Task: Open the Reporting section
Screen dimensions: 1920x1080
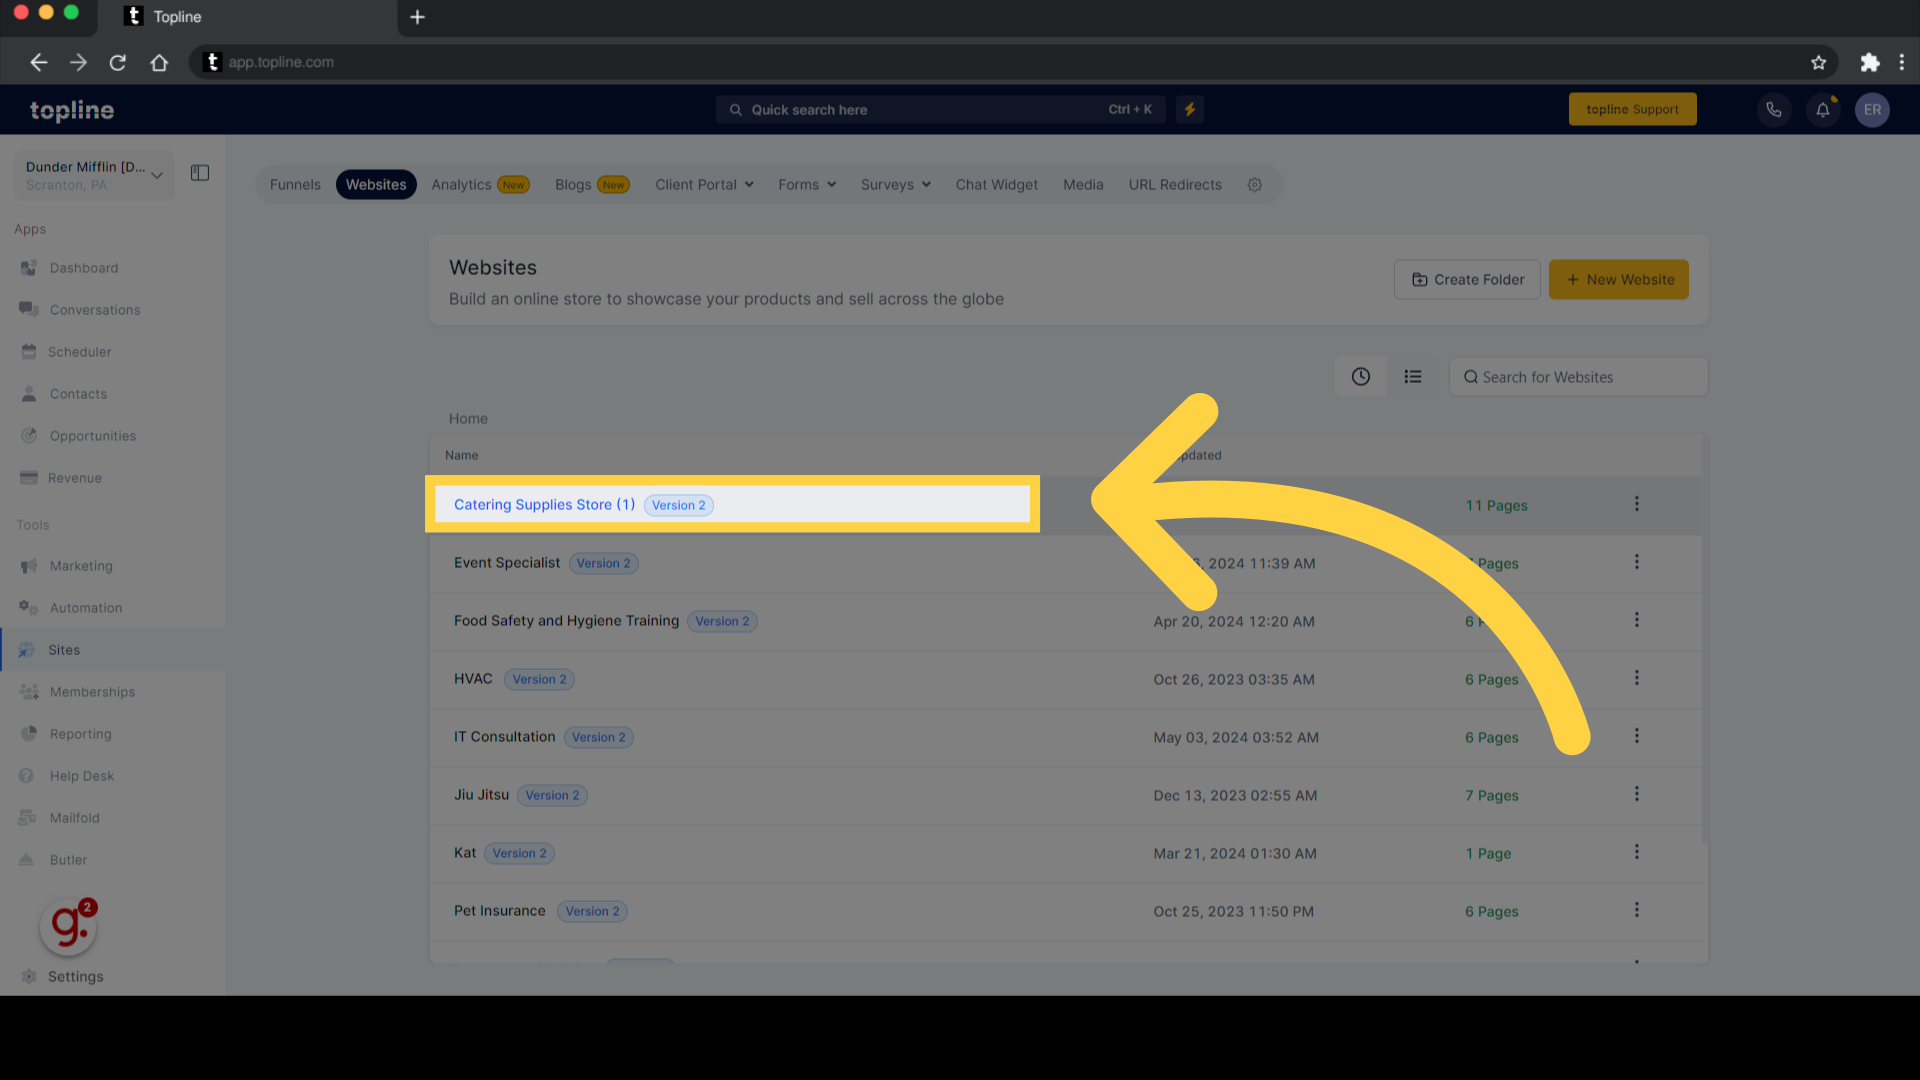Action: [x=80, y=734]
